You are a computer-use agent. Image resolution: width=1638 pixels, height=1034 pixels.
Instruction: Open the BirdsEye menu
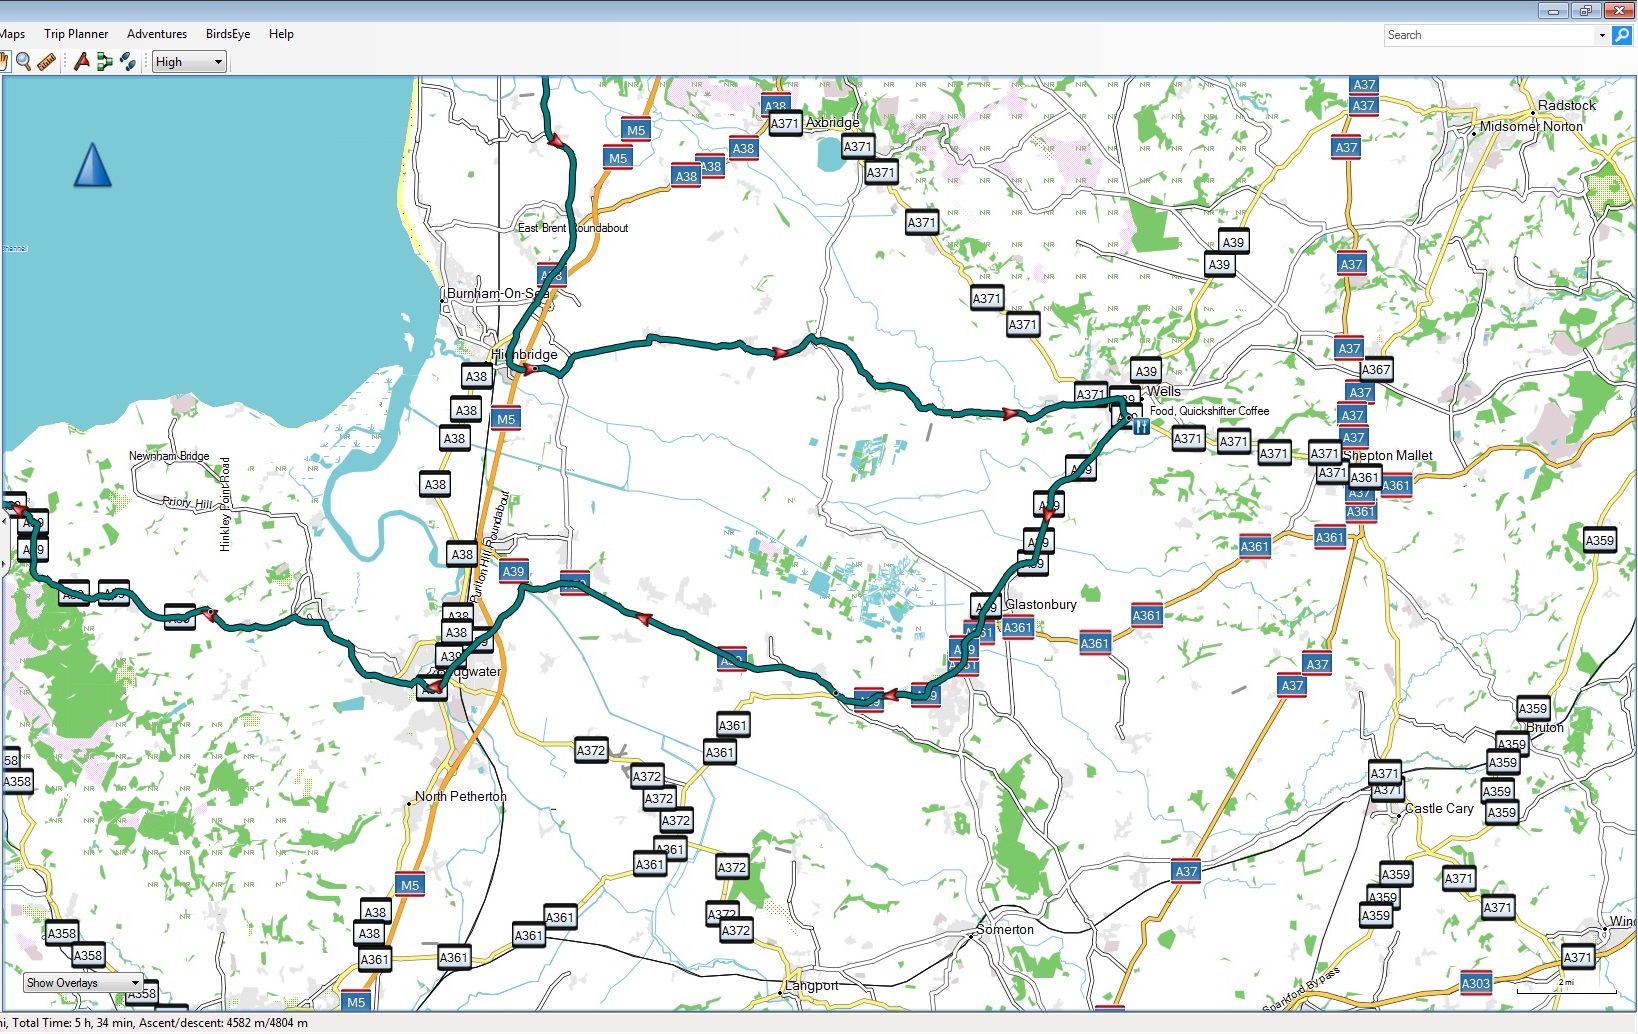(228, 34)
